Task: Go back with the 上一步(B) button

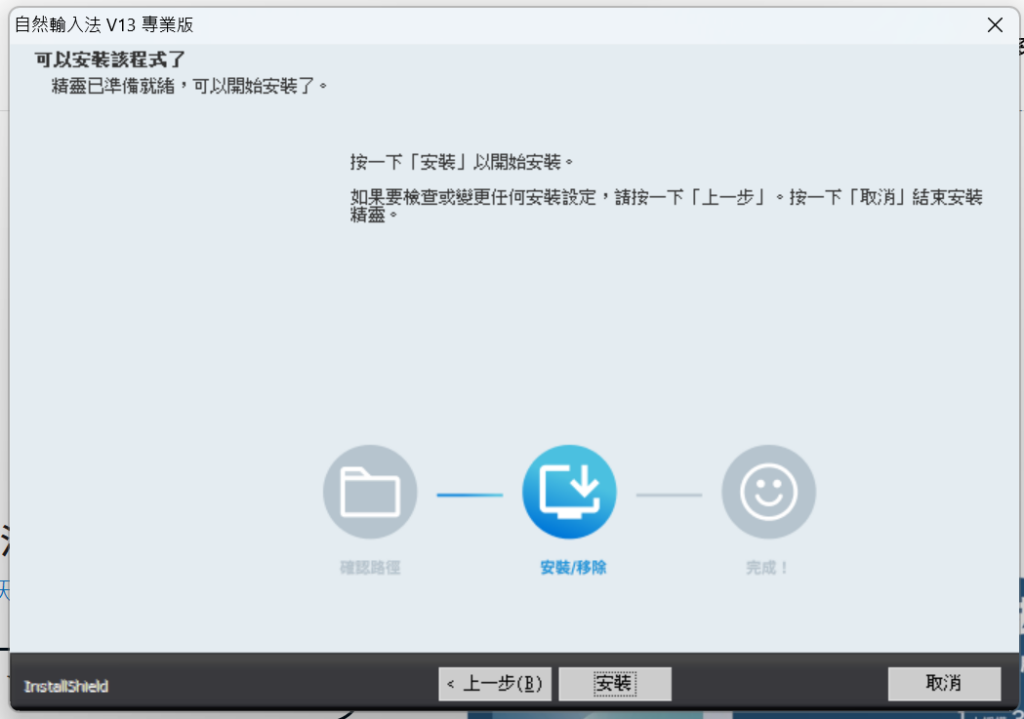Action: tap(494, 683)
